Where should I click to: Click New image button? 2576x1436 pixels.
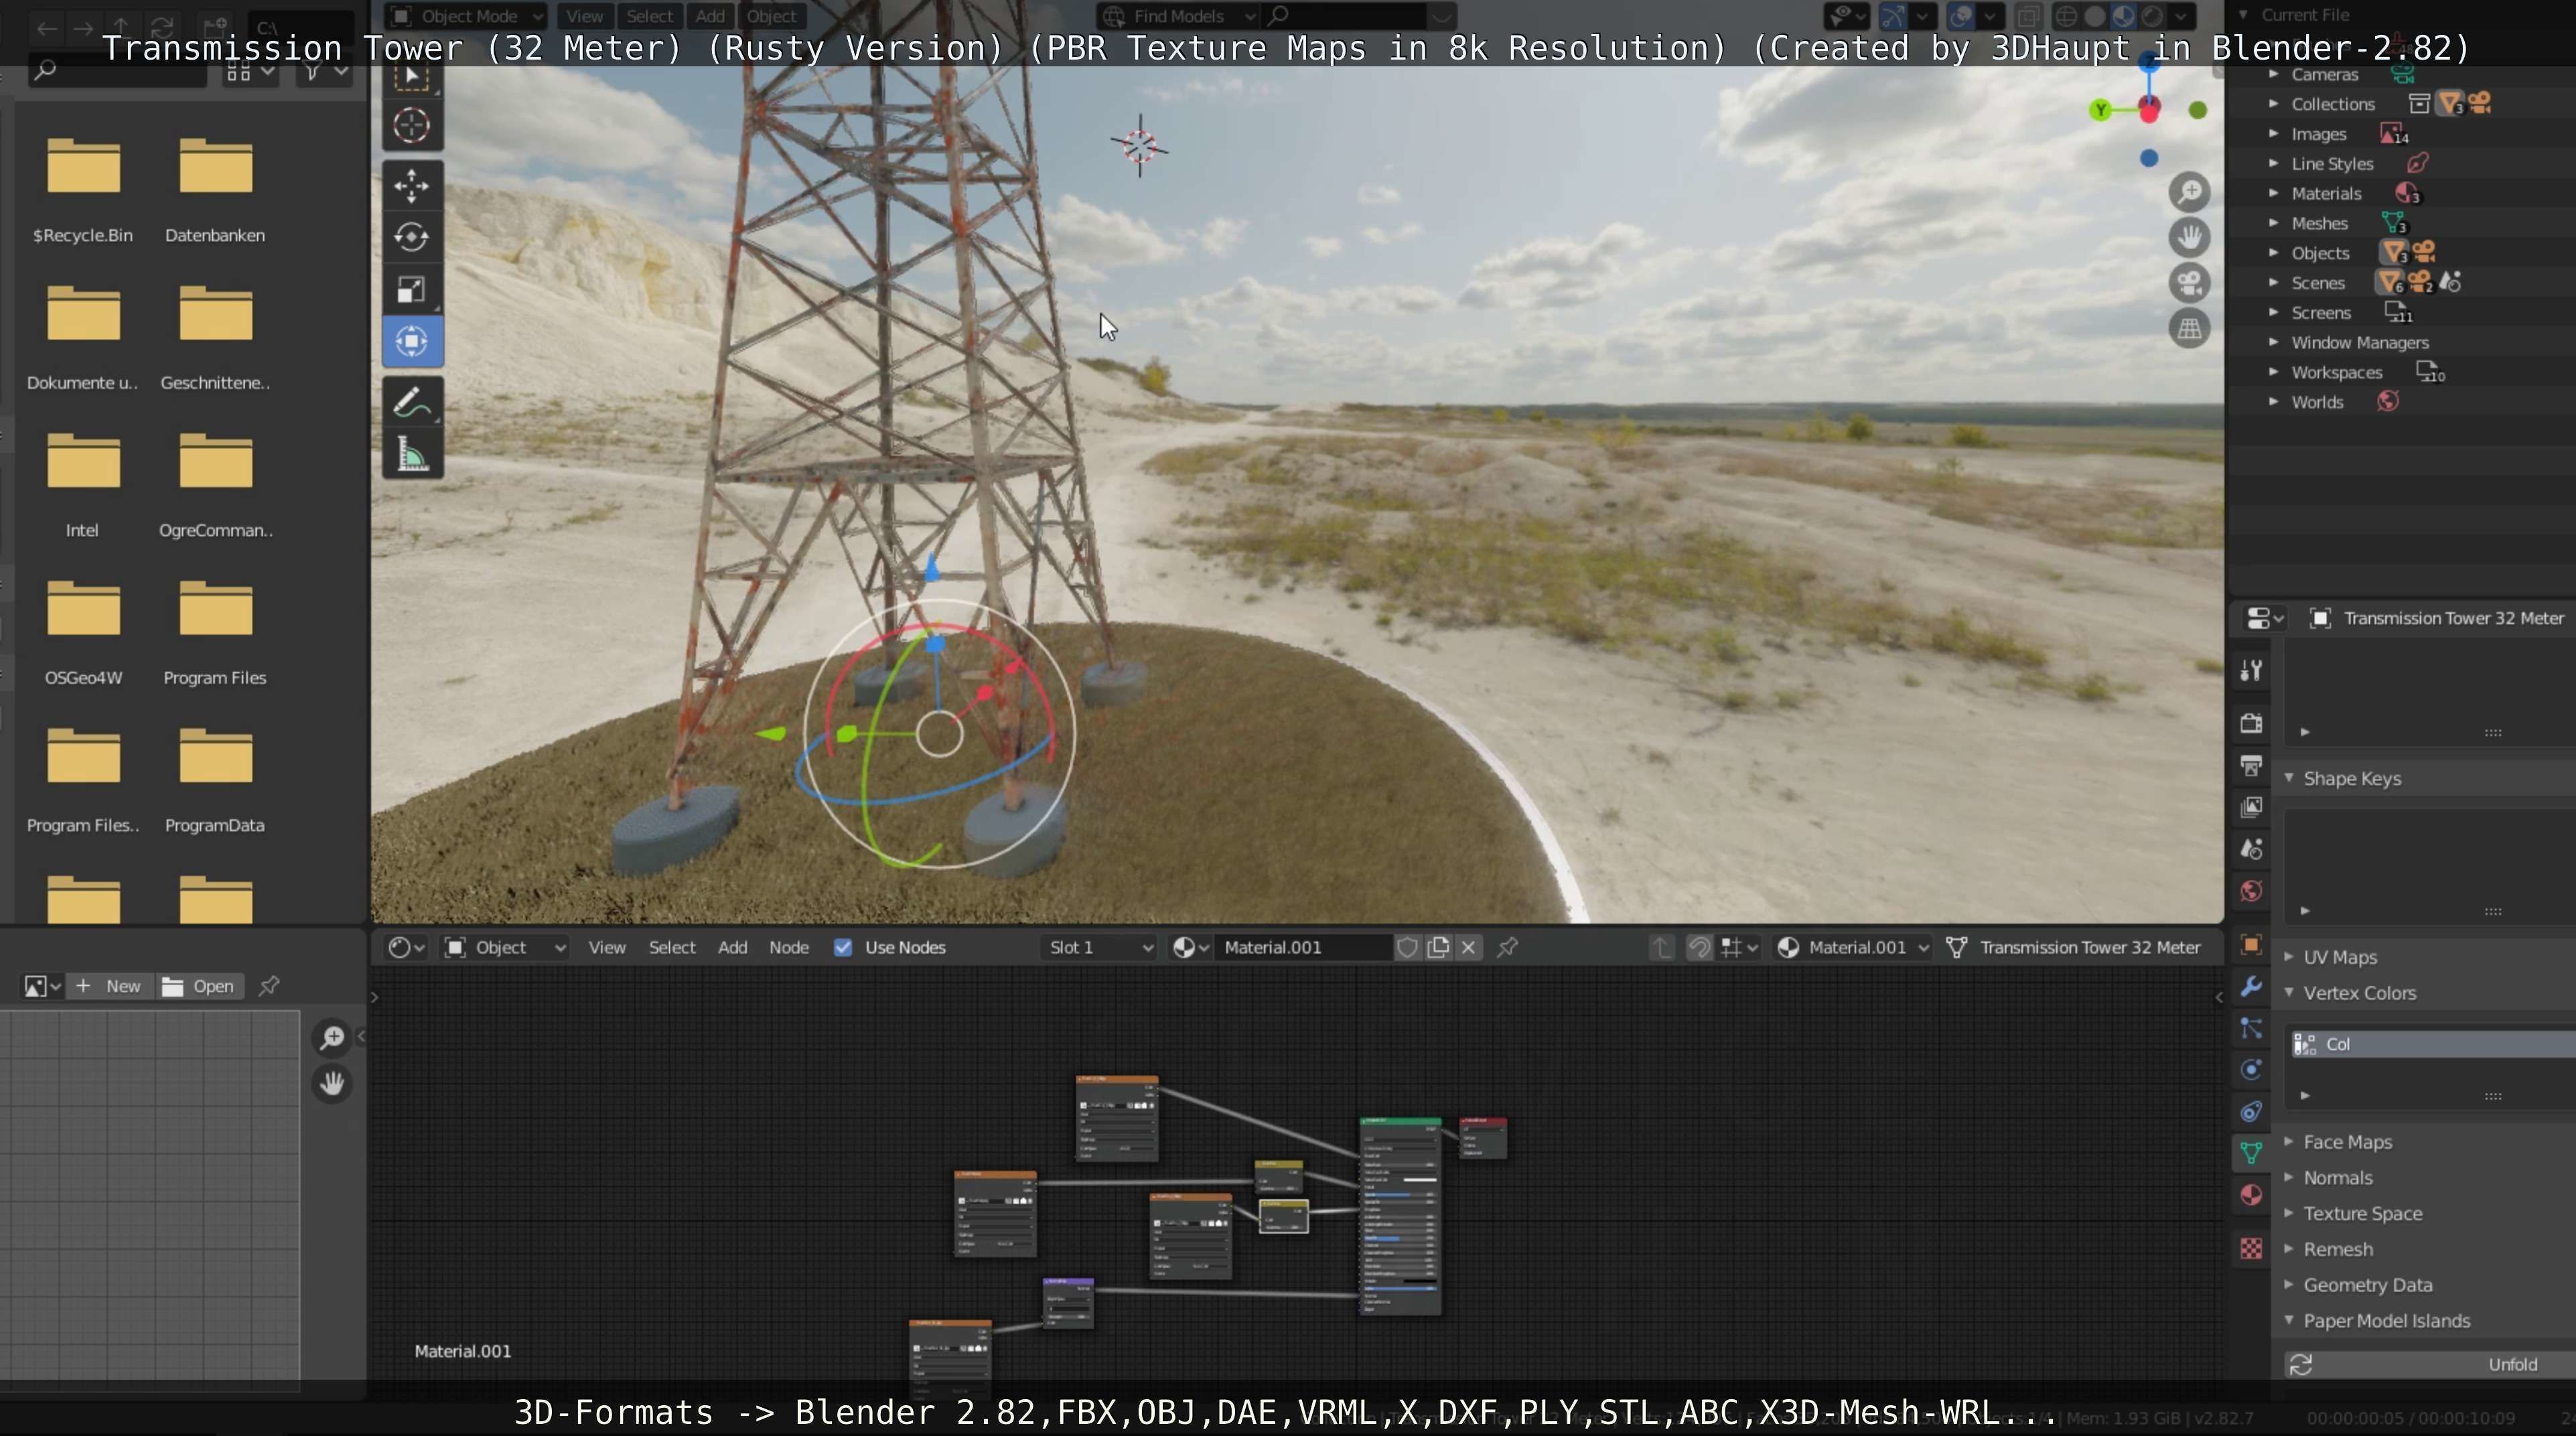pos(110,986)
